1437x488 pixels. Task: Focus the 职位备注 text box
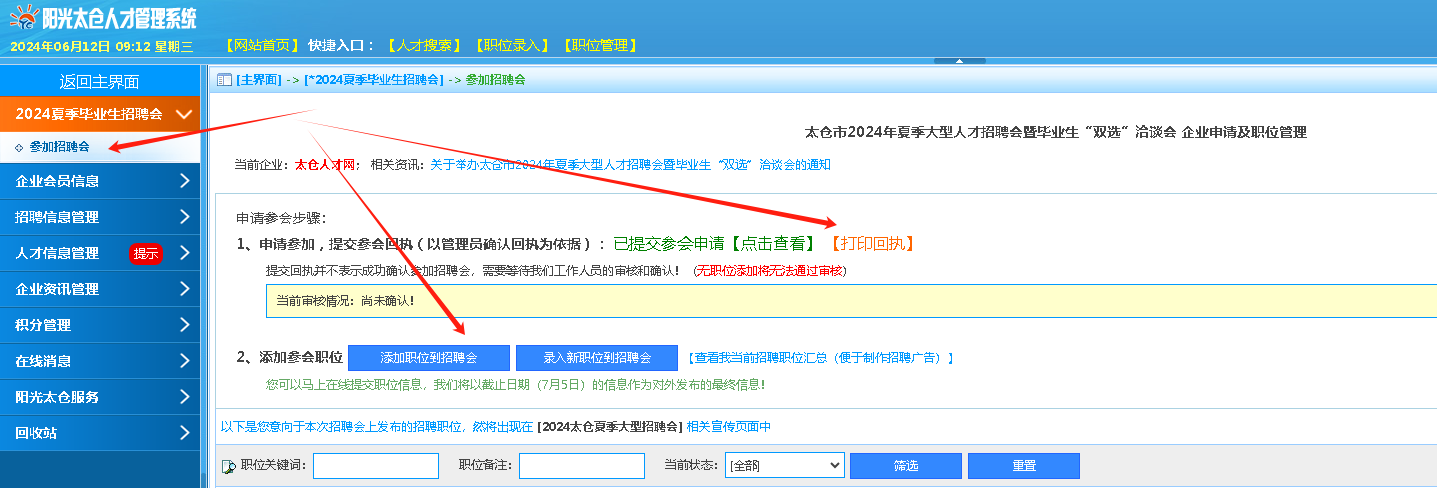[581, 466]
